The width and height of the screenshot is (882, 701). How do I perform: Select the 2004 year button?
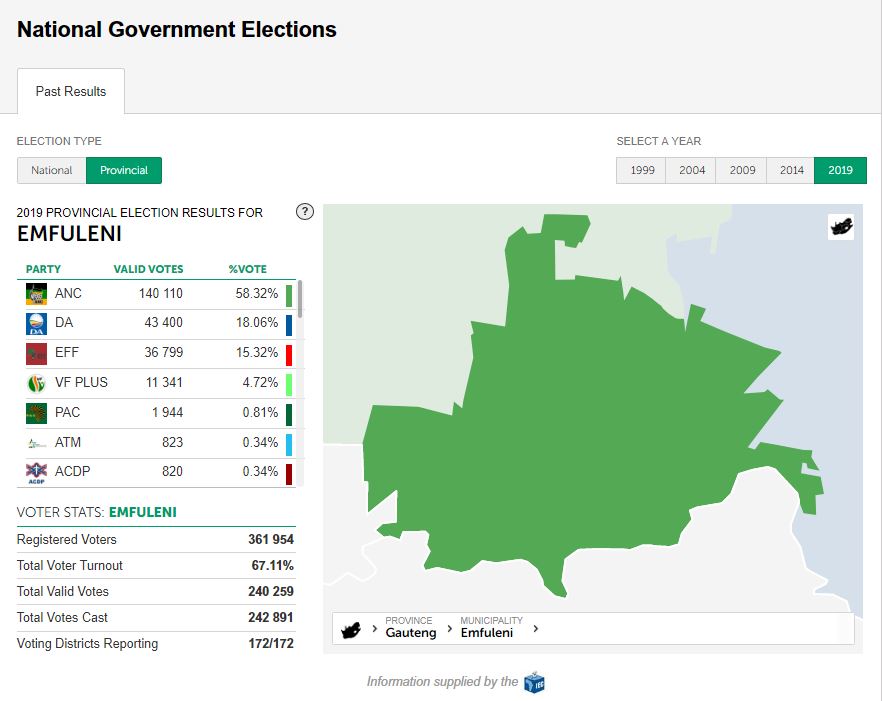[x=692, y=171]
